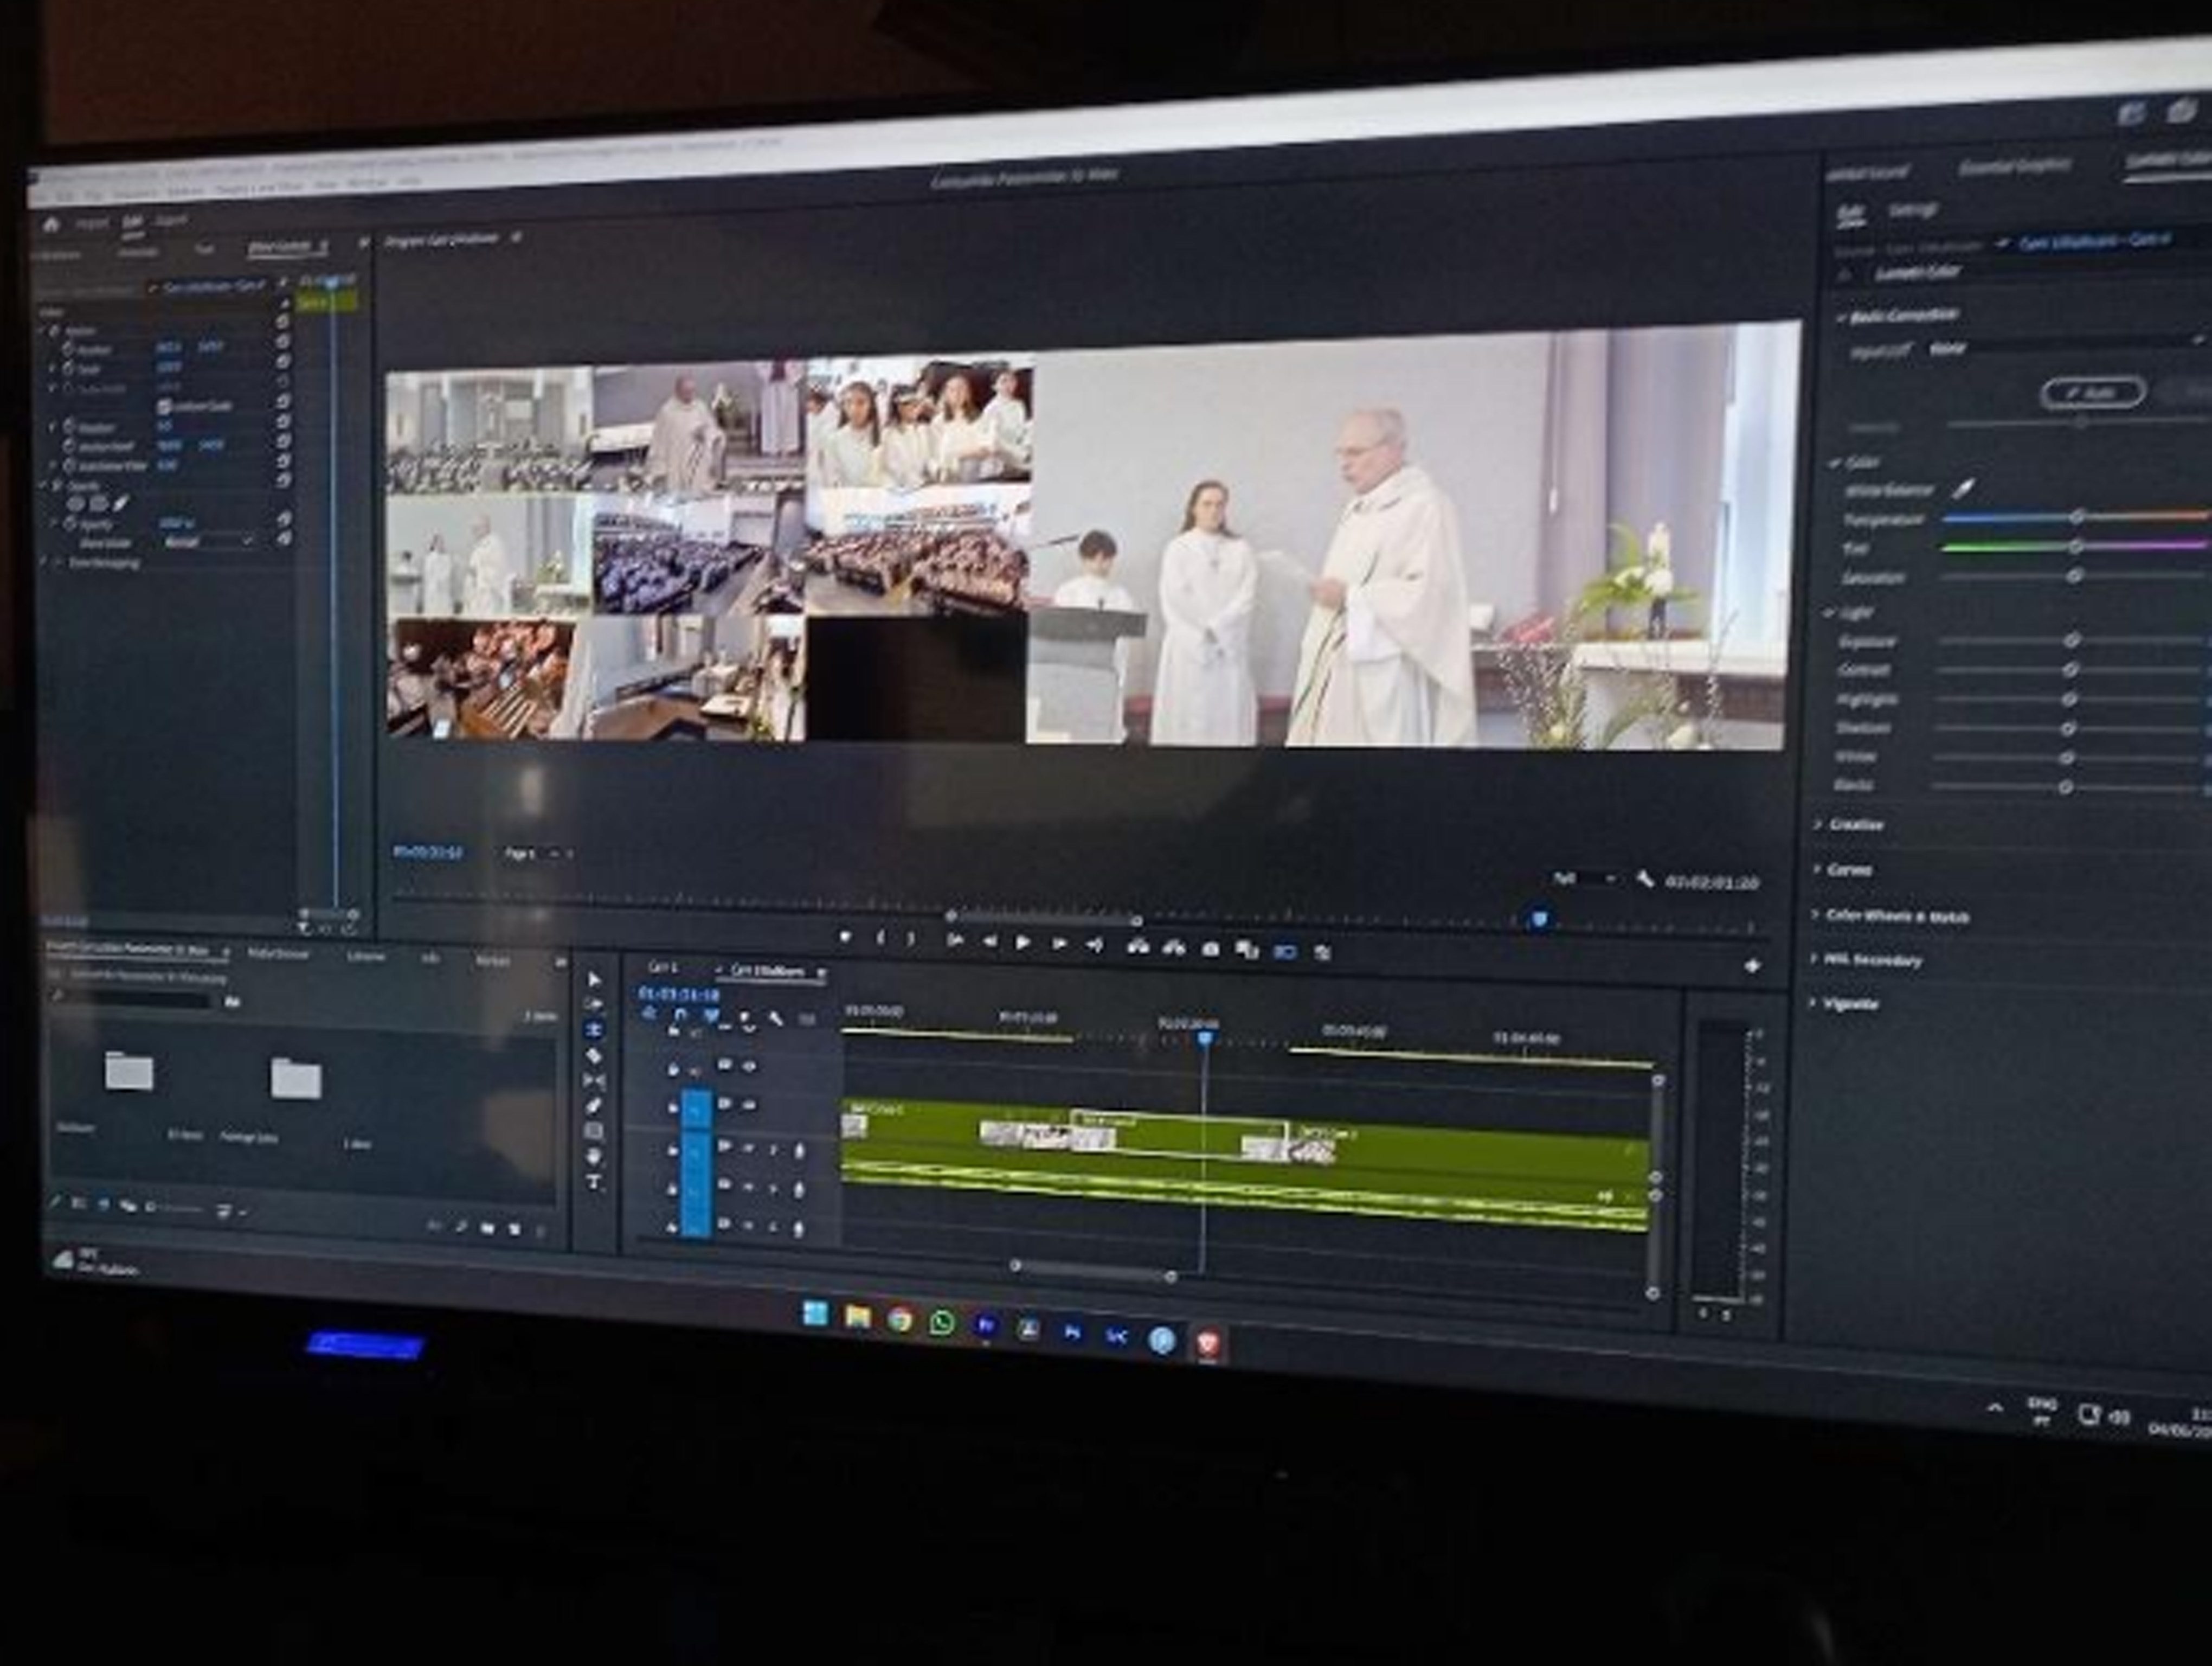
Task: Open the Media Browser tab
Action: [x=278, y=955]
